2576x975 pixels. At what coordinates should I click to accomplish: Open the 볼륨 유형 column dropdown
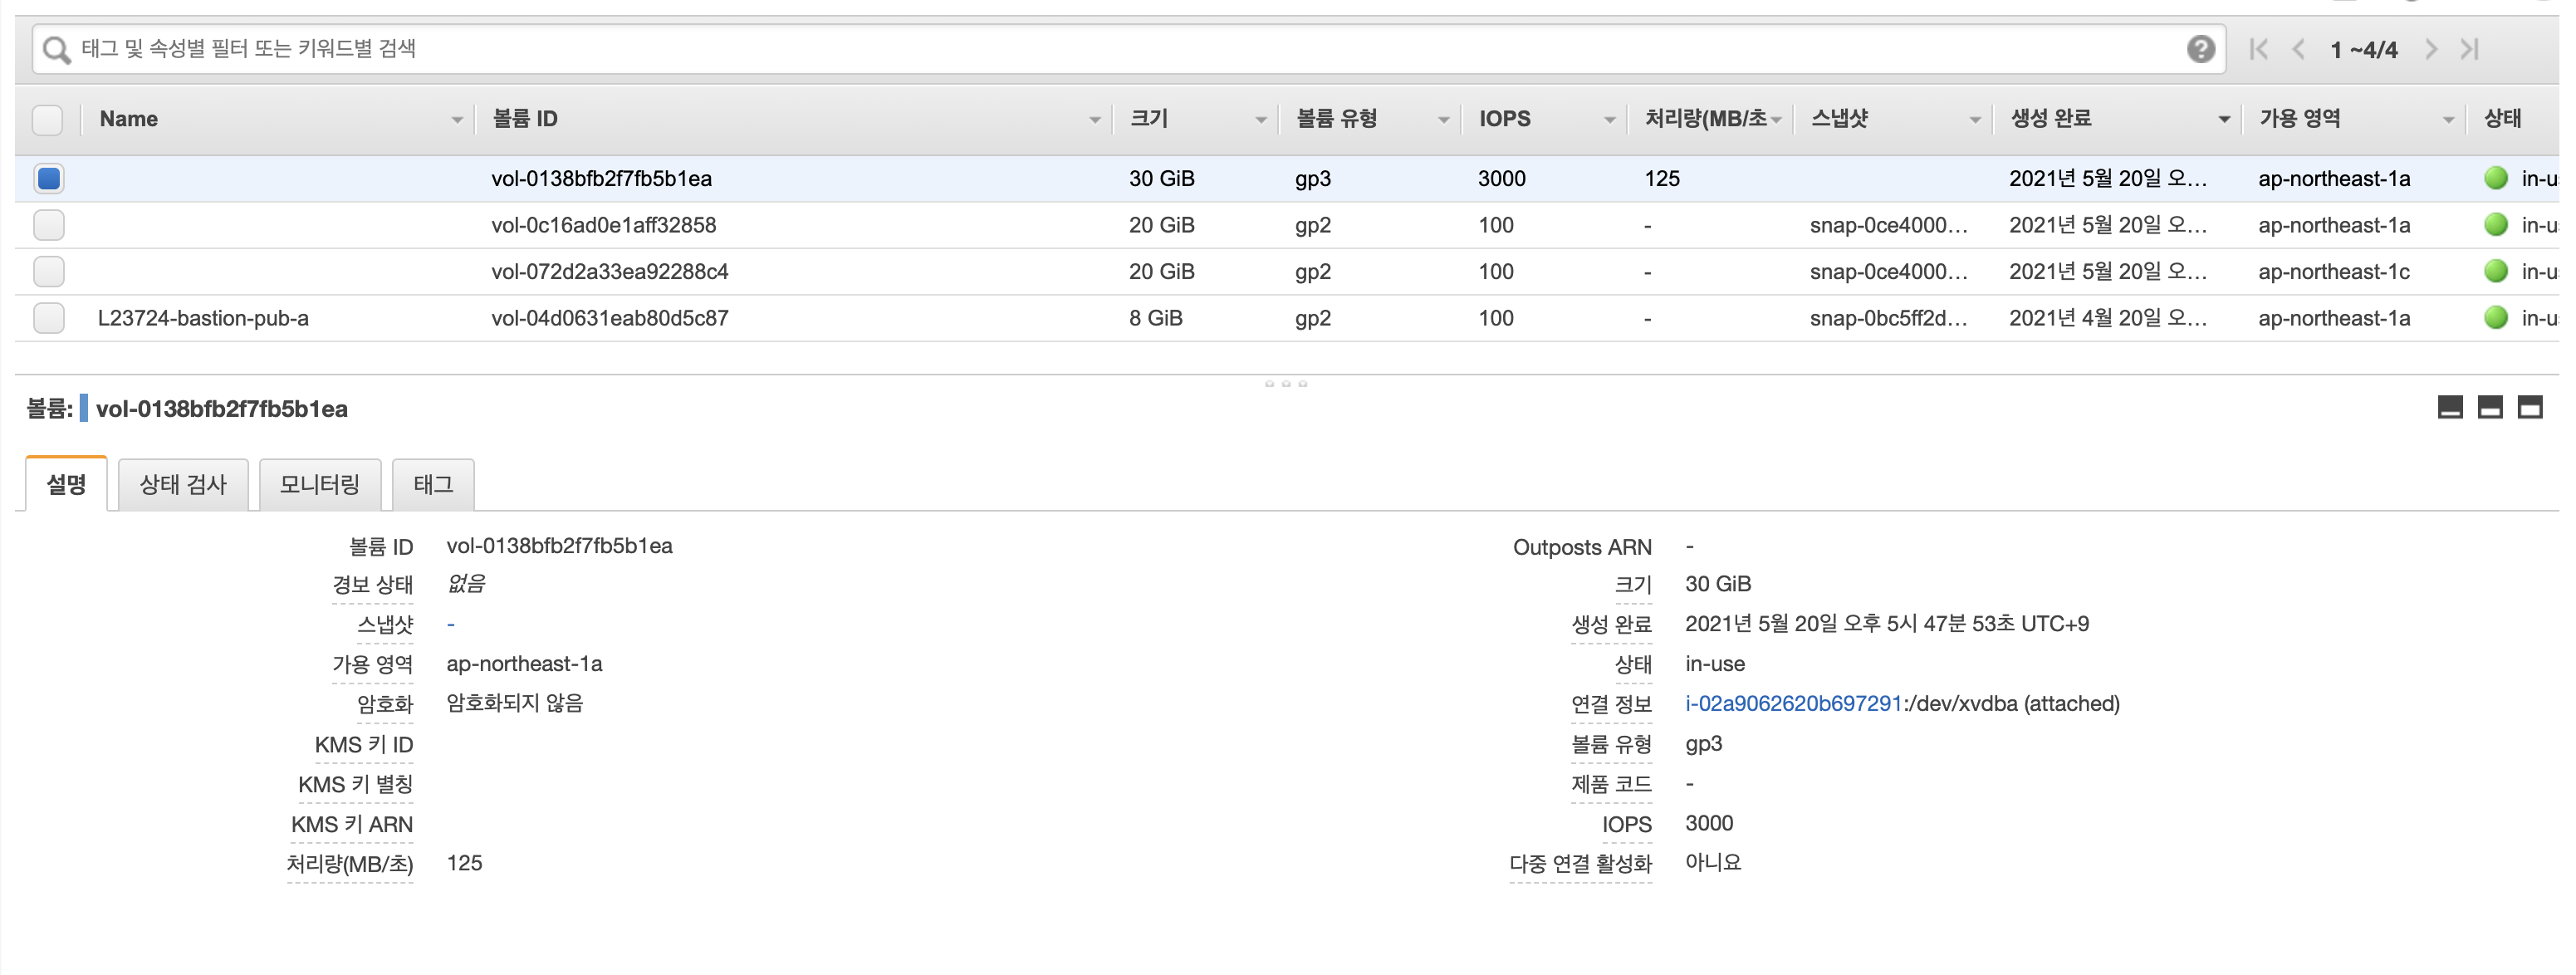click(1443, 118)
